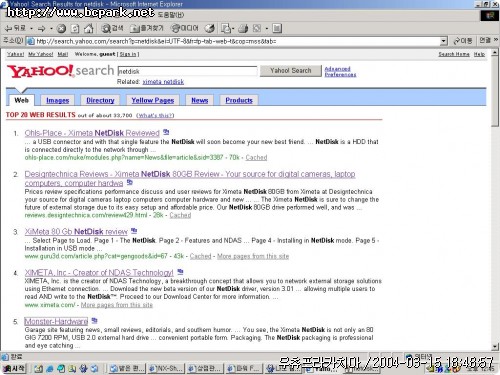Switch to NX-Sh... taskbar window
500x375 pixels.
(x=166, y=368)
